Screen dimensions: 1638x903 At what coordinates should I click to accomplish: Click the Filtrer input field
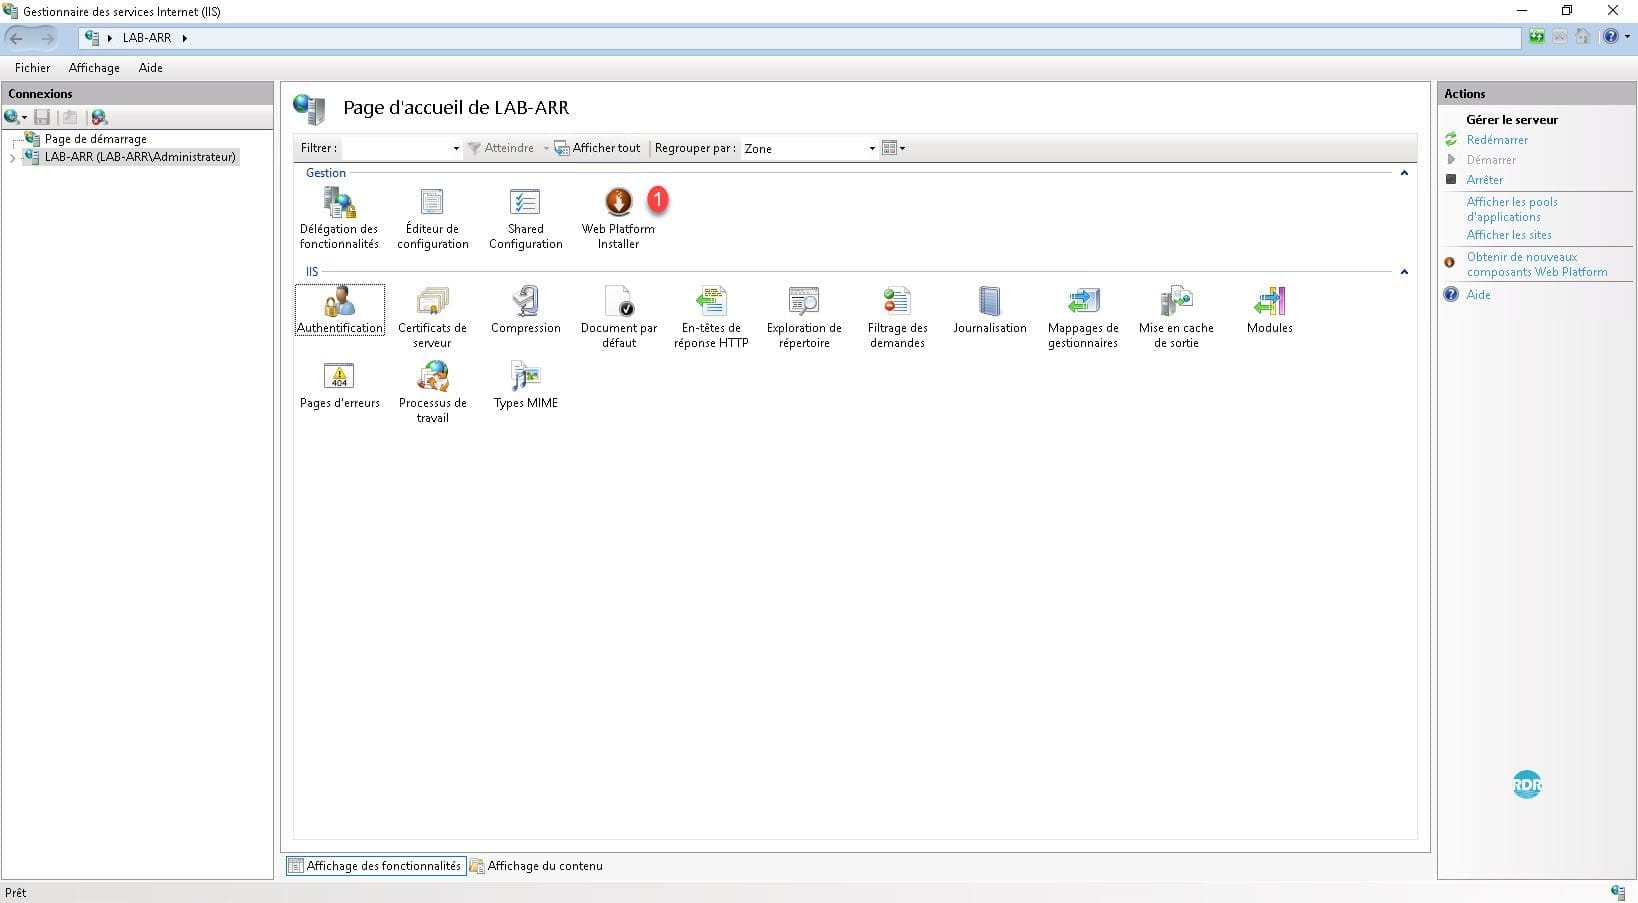(x=396, y=148)
